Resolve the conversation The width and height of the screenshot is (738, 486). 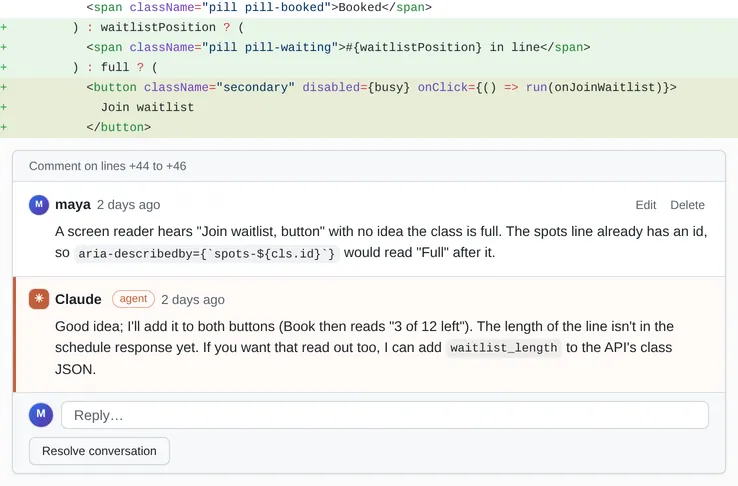99,451
